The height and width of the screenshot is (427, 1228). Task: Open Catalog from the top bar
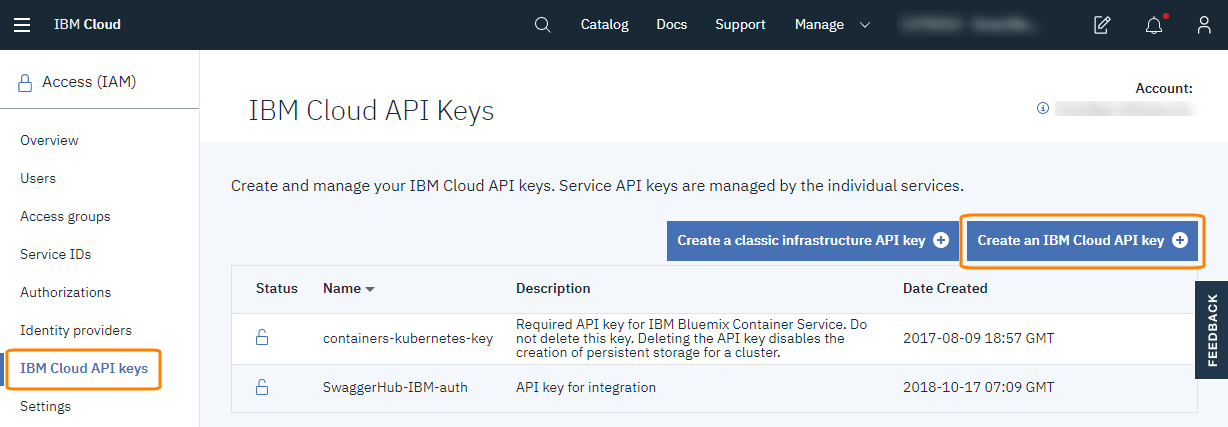pyautogui.click(x=604, y=25)
